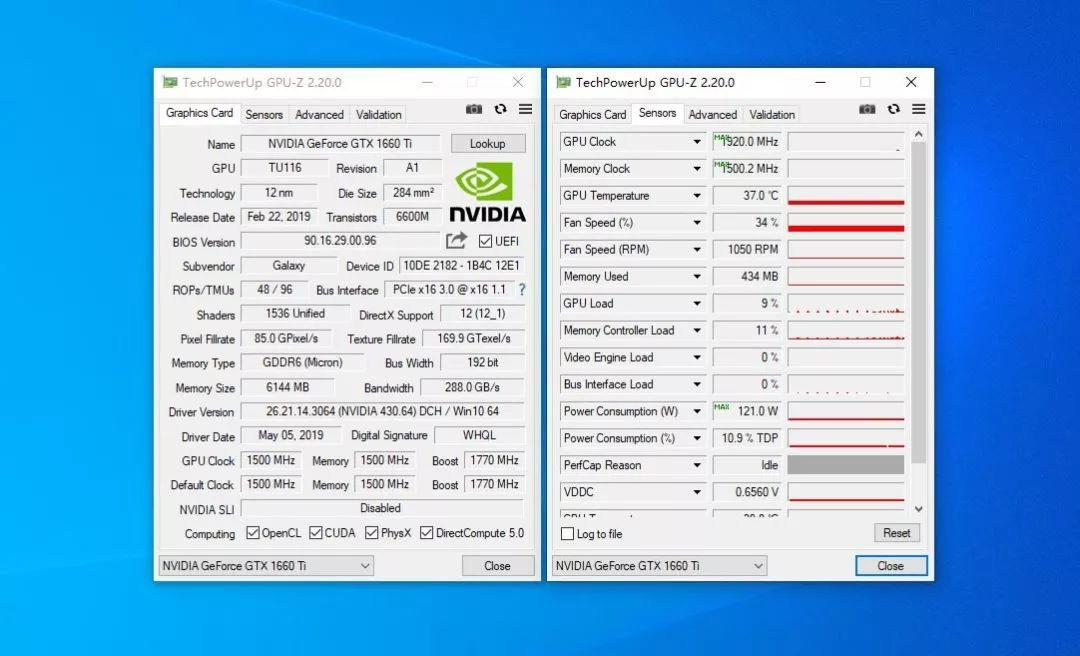This screenshot has width=1080, height=656.
Task: Enable the Log to file checkbox
Action: [568, 533]
